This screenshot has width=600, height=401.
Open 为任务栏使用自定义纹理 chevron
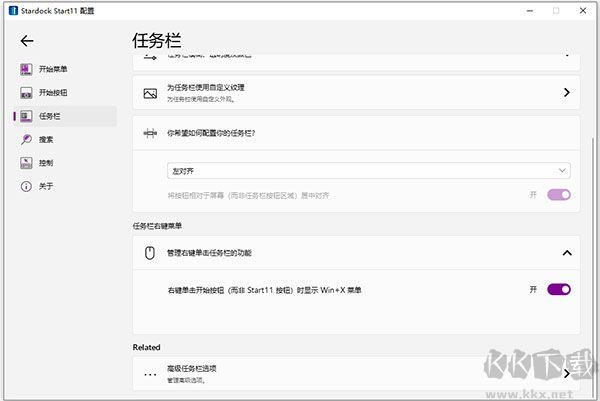coord(567,92)
